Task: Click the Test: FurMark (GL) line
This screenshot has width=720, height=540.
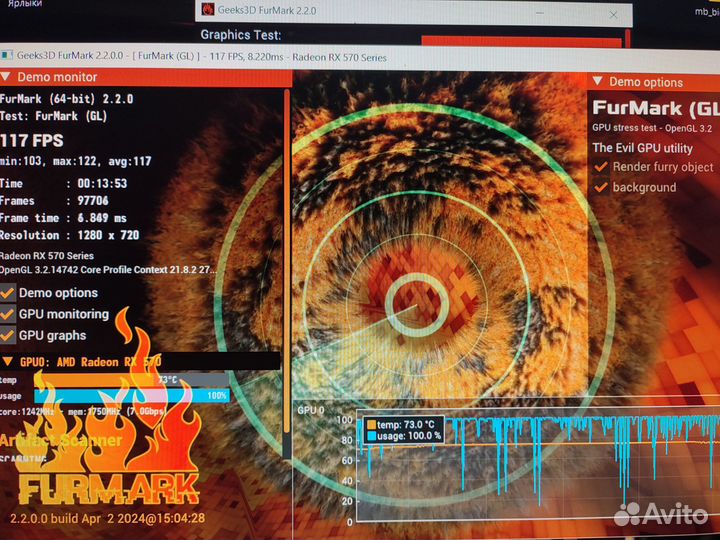Action: 53,116
